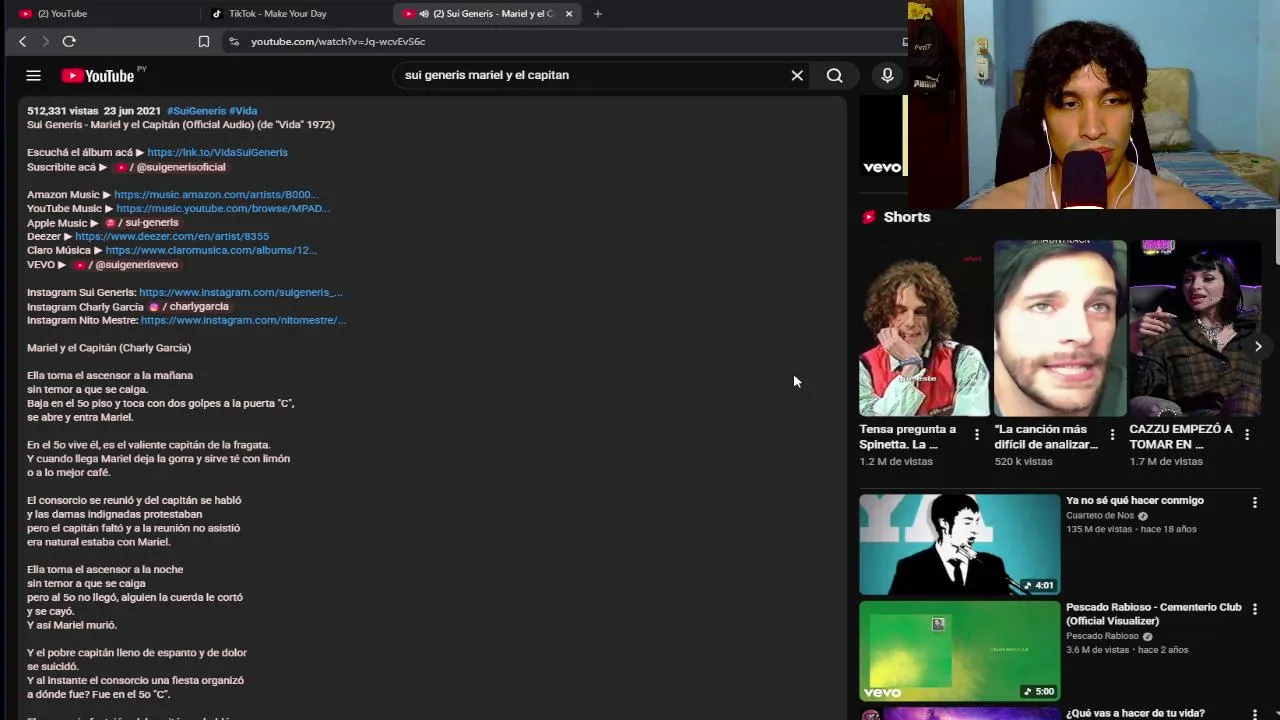Open menu for Ya no sé qué hacer conmigo
Screen dimensions: 1280x720
point(1255,502)
